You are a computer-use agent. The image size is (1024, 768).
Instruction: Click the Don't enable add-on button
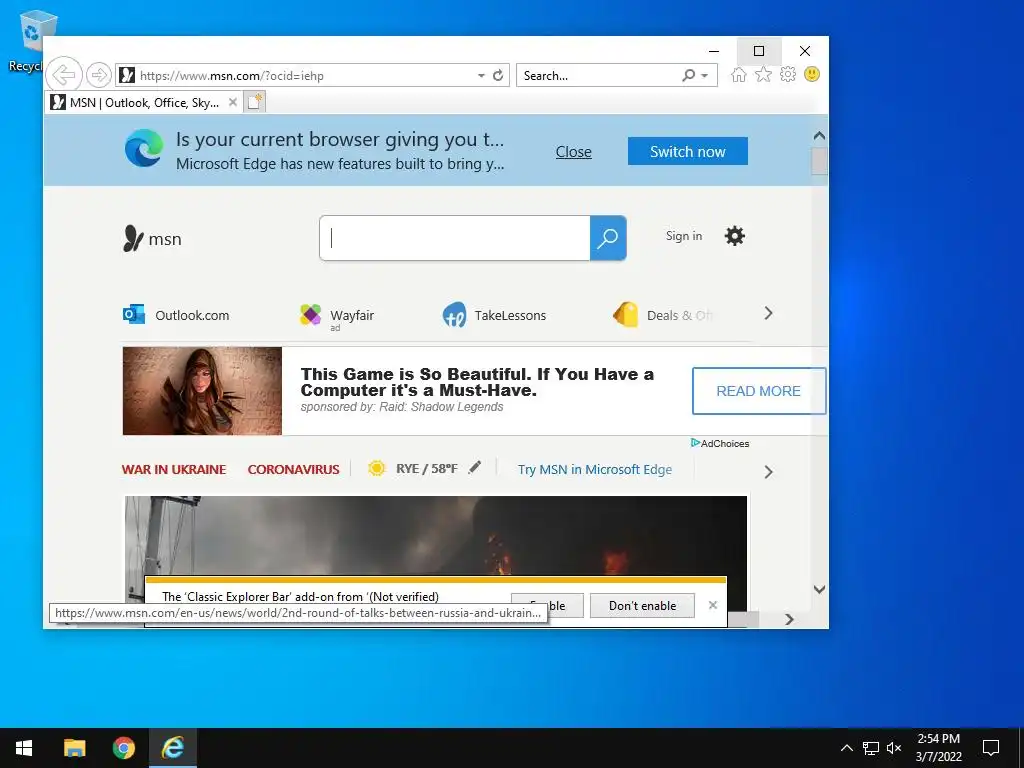coord(643,605)
